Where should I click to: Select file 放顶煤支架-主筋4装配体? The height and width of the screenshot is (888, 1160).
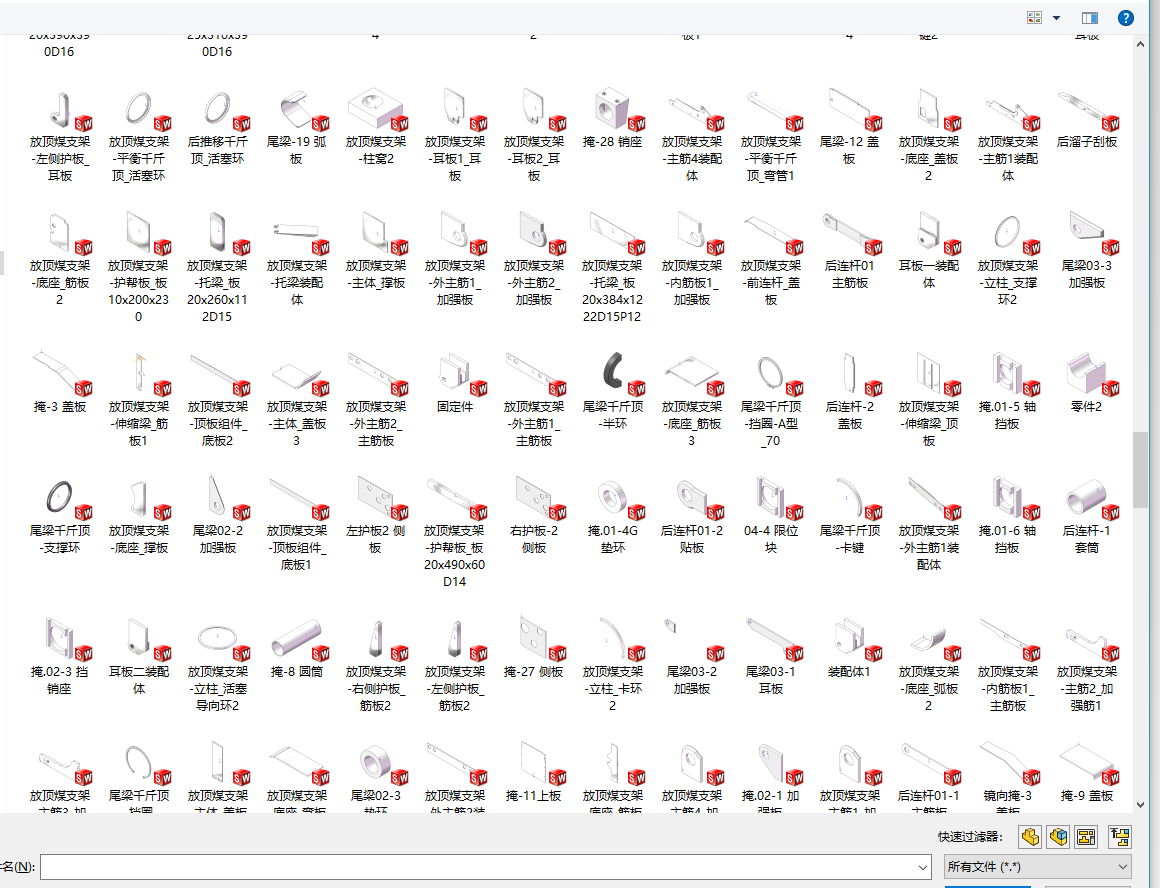coord(692,135)
